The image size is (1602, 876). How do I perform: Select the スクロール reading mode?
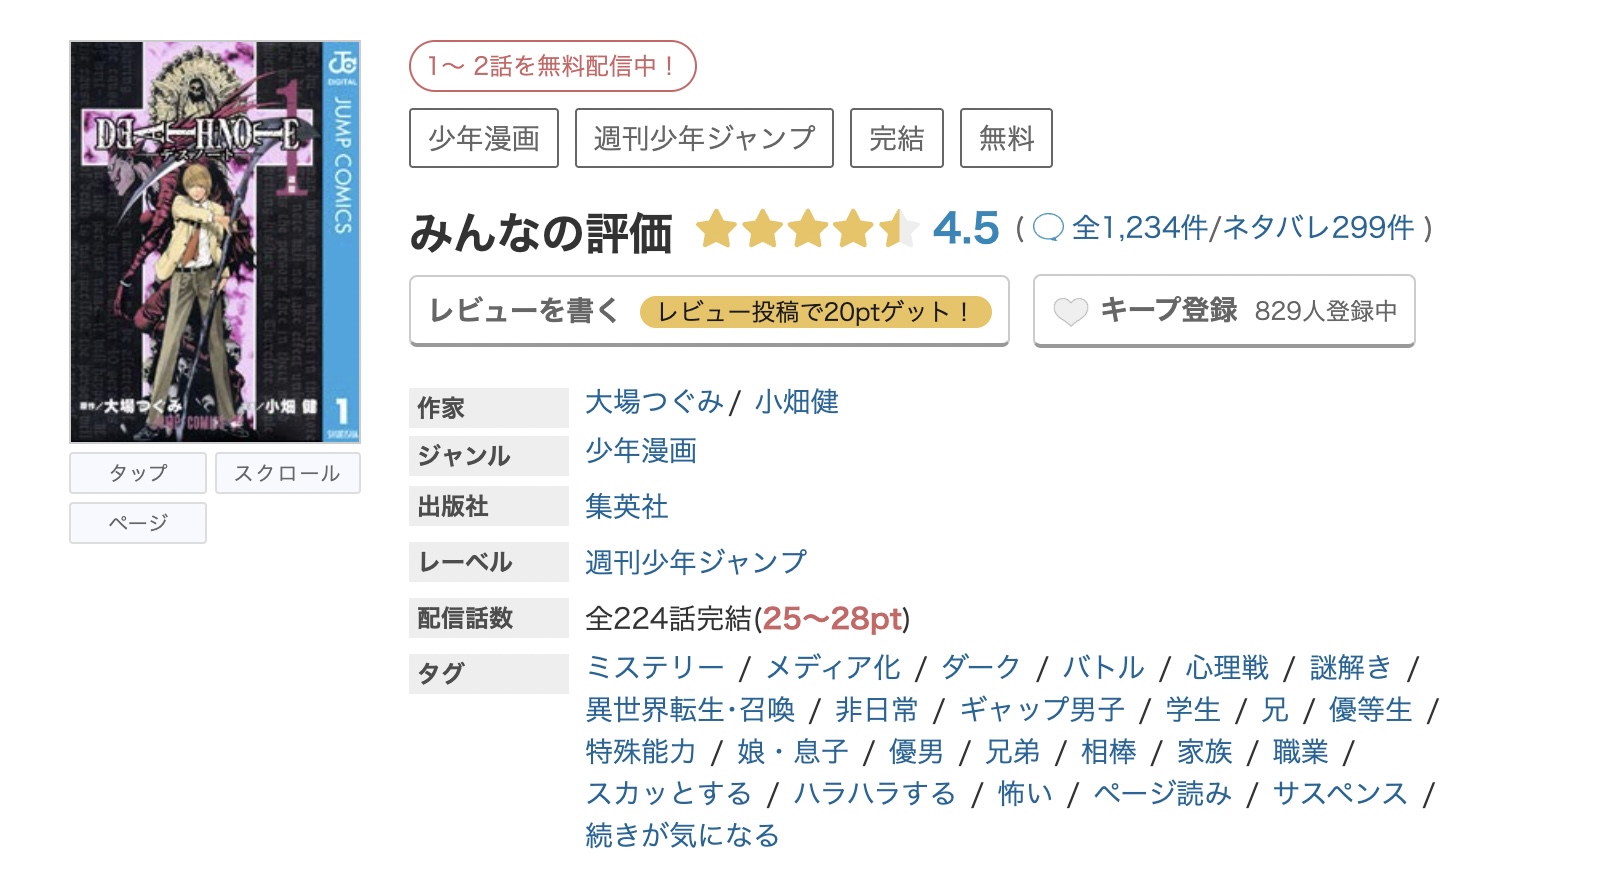pyautogui.click(x=287, y=473)
